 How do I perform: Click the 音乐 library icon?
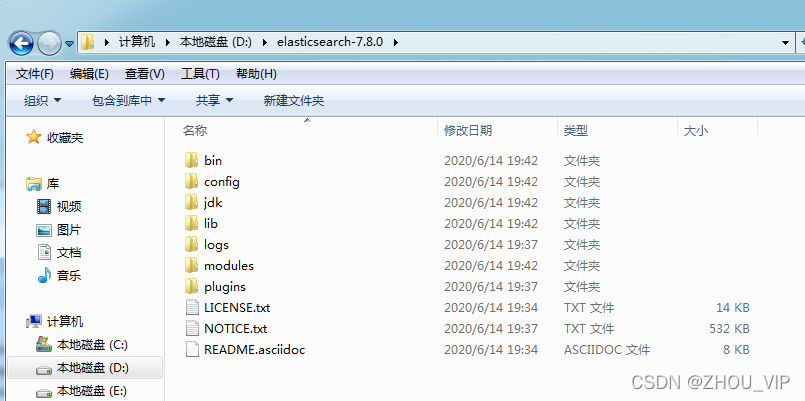point(44,275)
